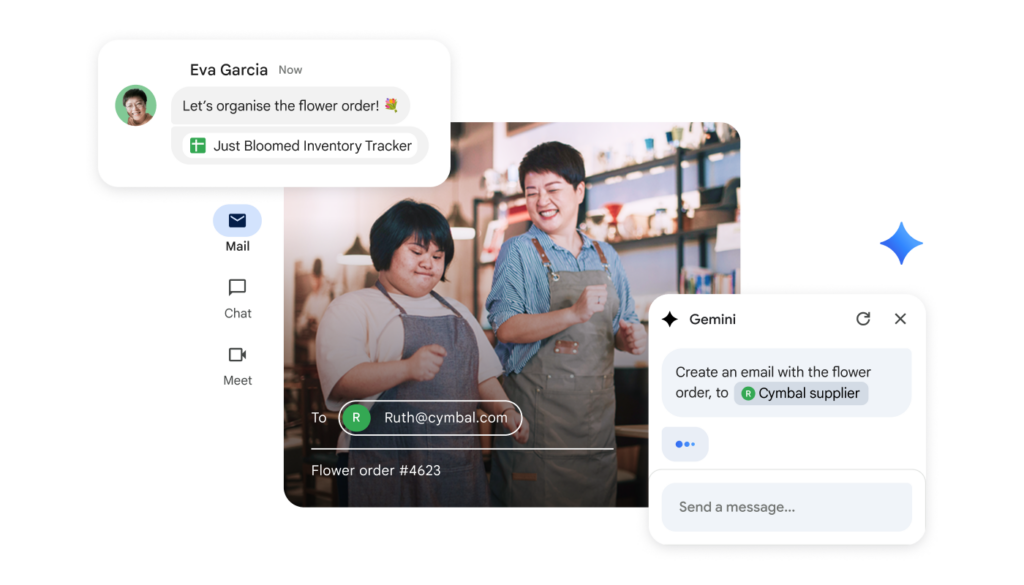Click the bouquet emoji in Eva's message
Screen dimensions: 1024x585
pos(391,105)
